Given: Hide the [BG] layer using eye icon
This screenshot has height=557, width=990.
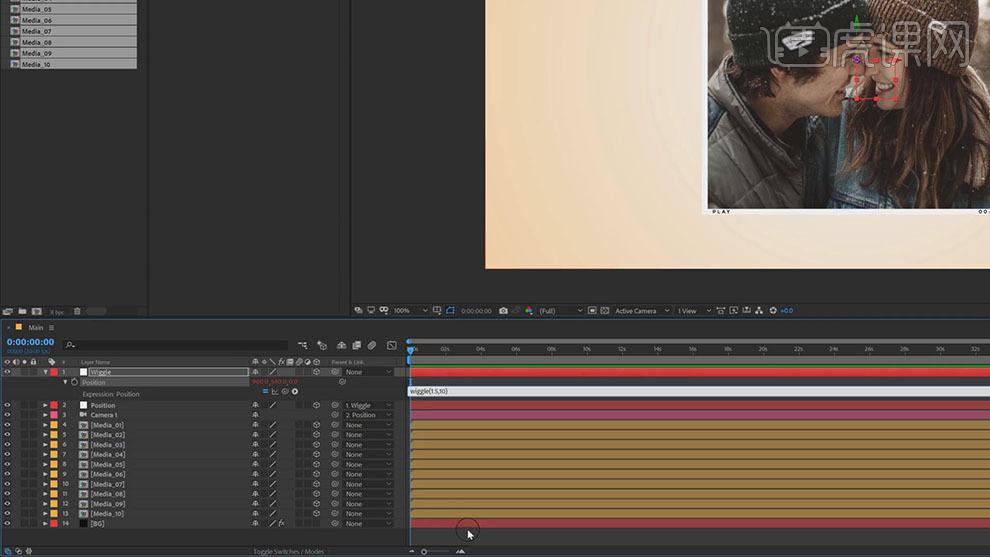Looking at the screenshot, I should click(7, 523).
